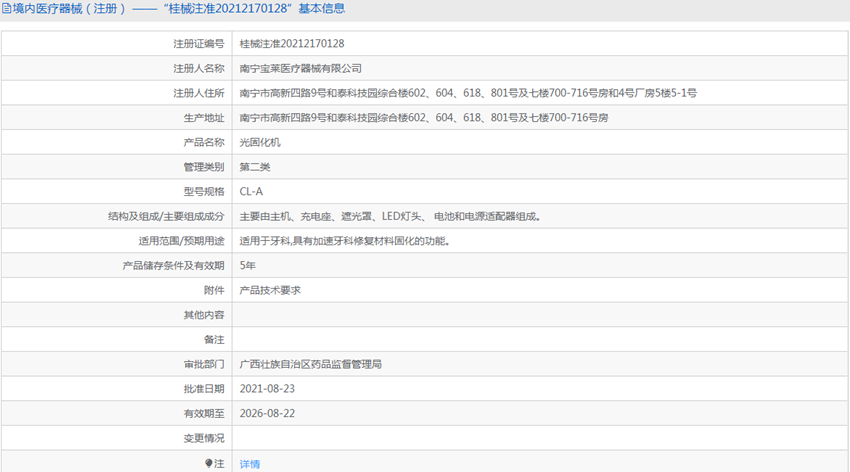Click the 注册人住所 address text
This screenshot has height=472, width=850.
click(x=468, y=93)
